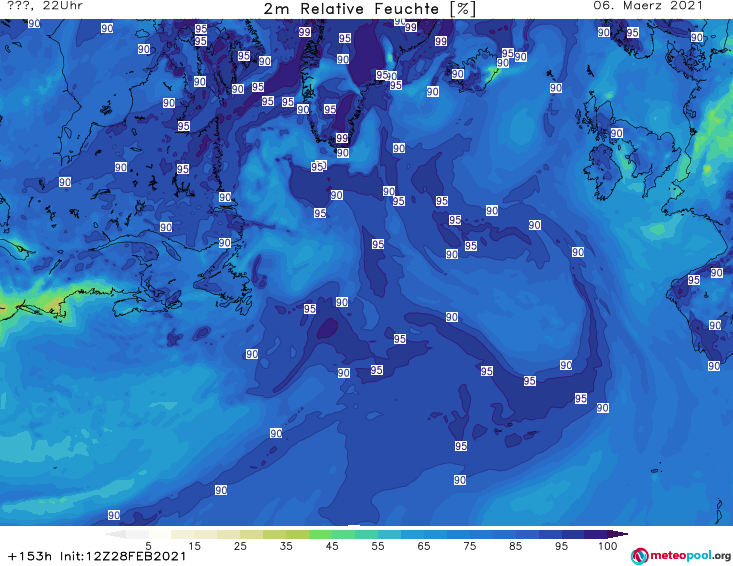Click the legend value '100'
This screenshot has width=733, height=566.
coord(607,546)
